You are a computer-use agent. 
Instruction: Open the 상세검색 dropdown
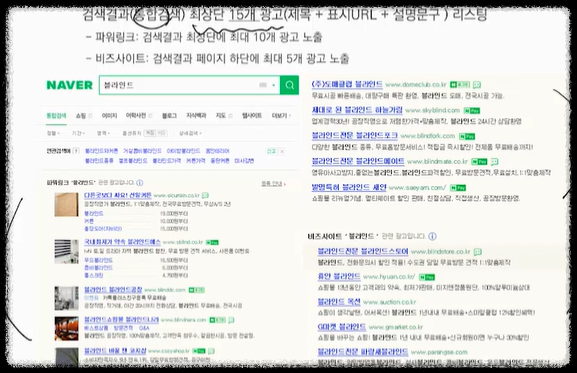tap(190, 133)
